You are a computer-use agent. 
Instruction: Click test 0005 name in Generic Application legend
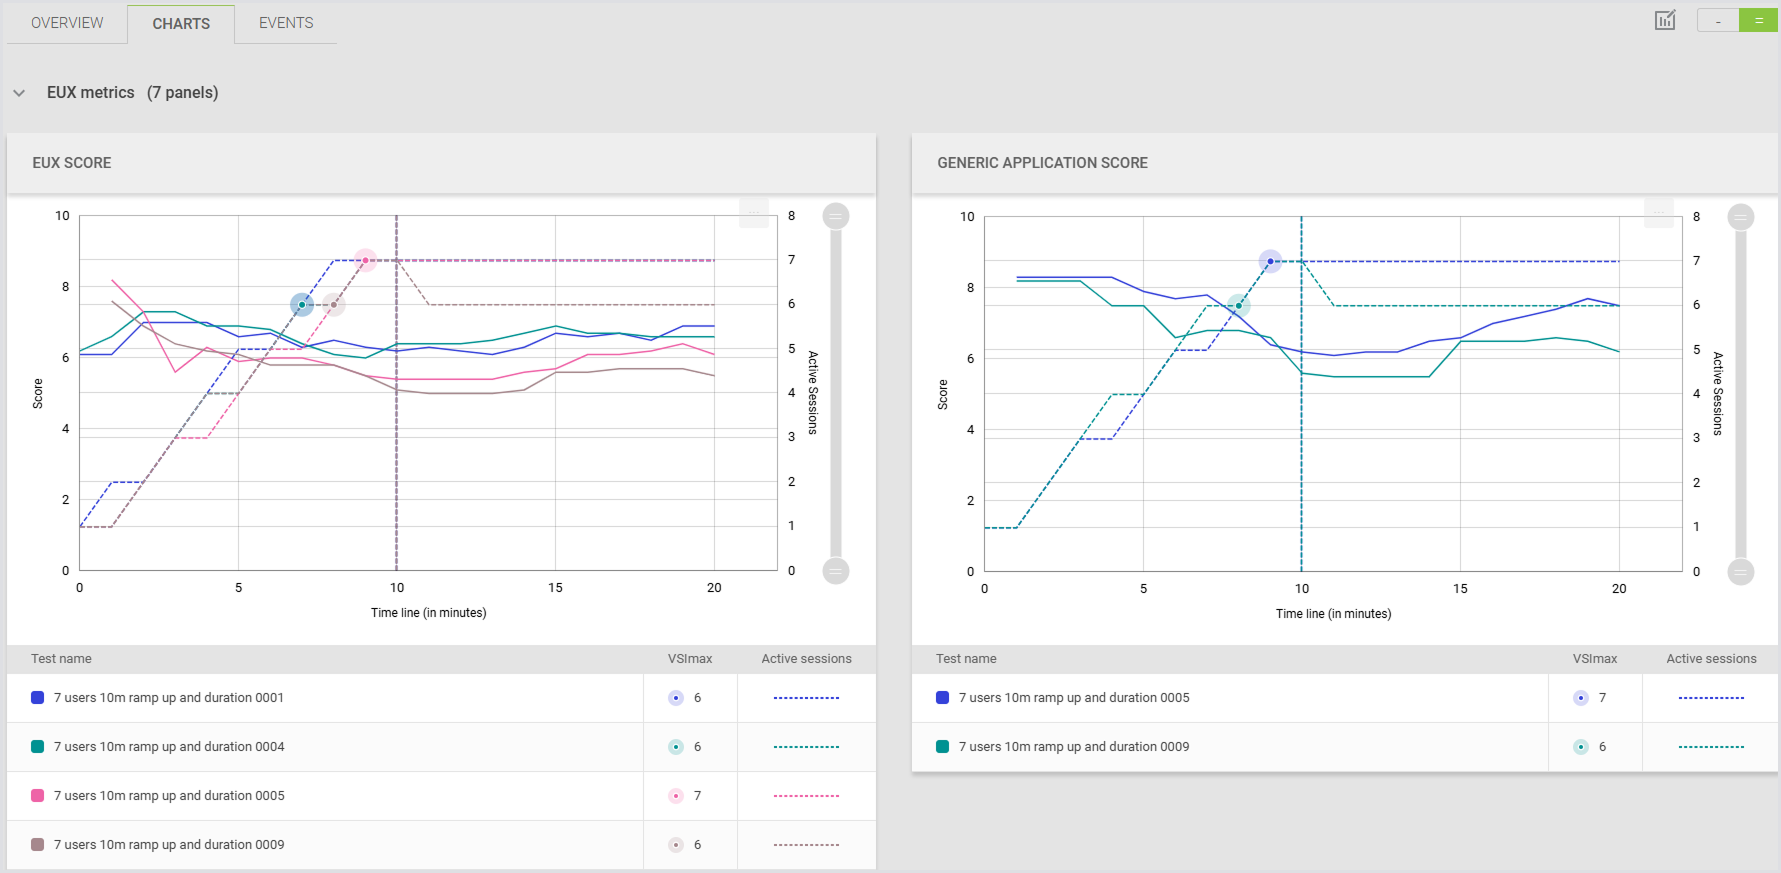tap(1074, 698)
